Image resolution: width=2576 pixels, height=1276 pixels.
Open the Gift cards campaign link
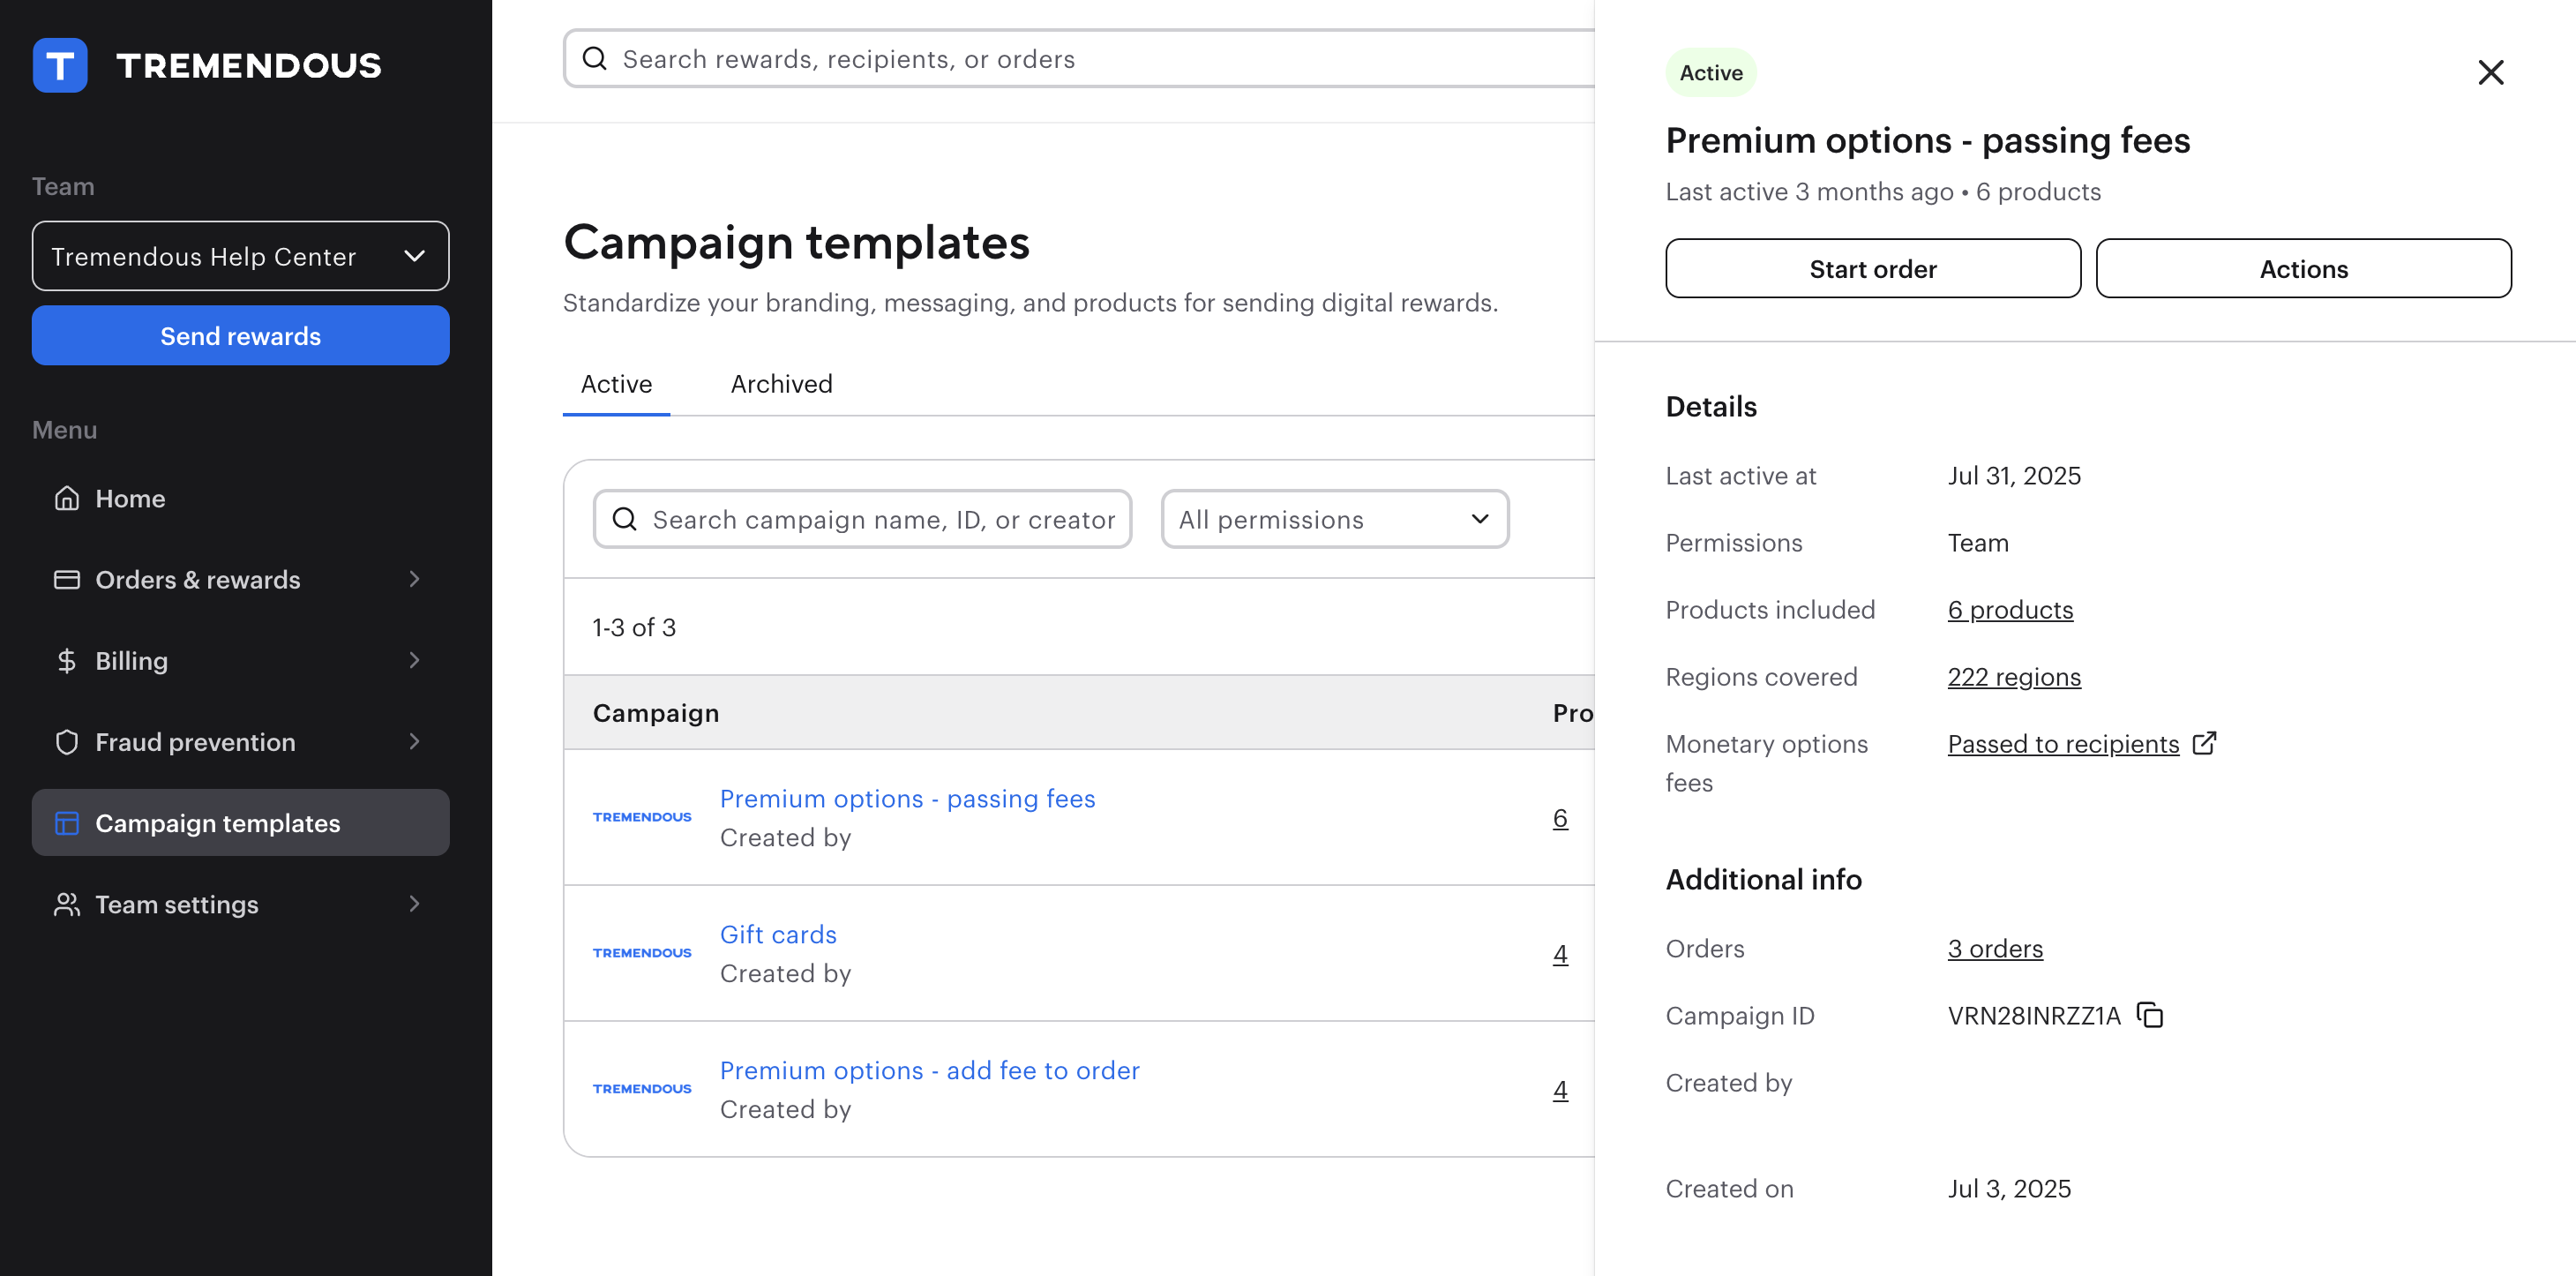point(778,934)
